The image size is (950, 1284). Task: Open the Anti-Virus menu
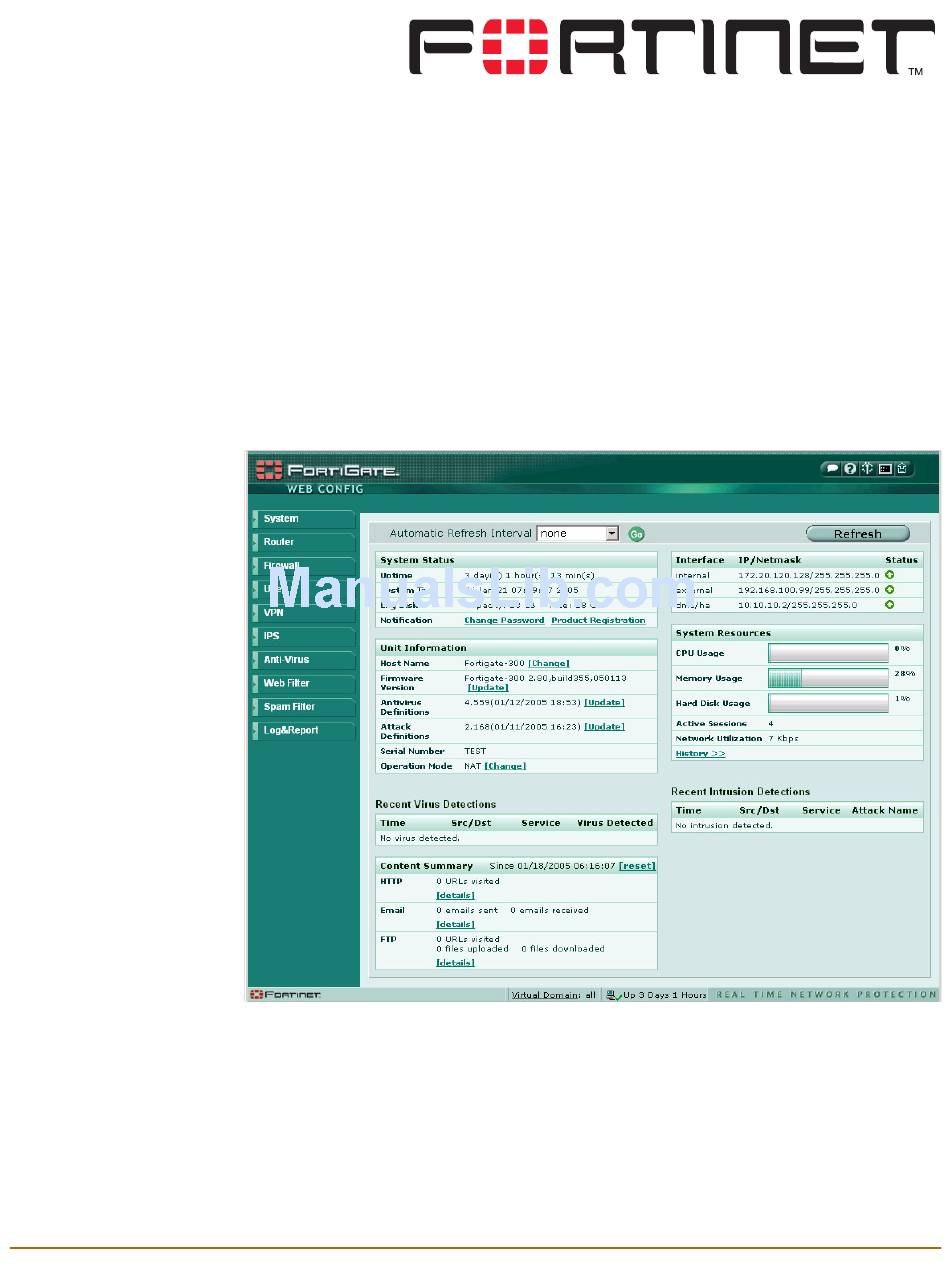(304, 660)
